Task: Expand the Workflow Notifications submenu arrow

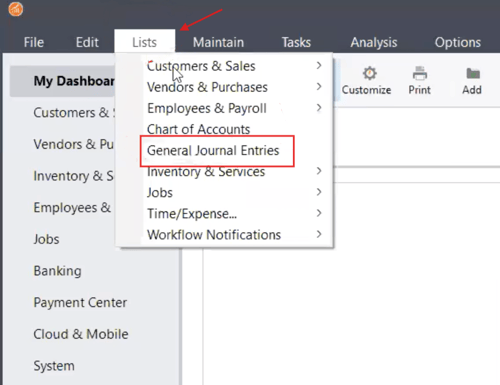Action: [x=319, y=234]
